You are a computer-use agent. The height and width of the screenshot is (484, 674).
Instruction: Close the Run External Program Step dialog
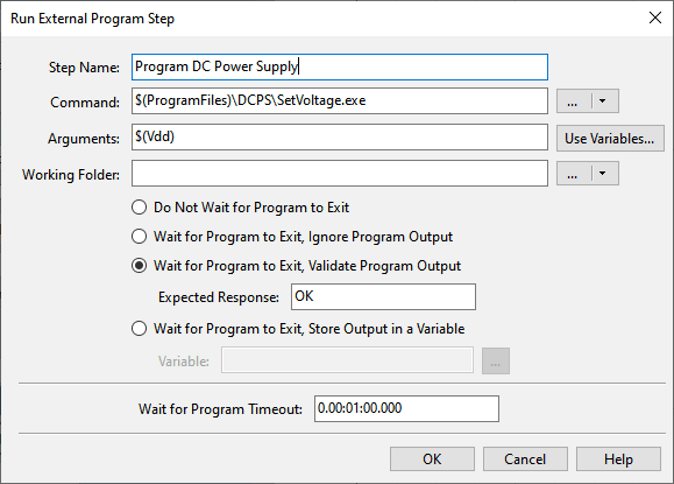[x=655, y=17]
